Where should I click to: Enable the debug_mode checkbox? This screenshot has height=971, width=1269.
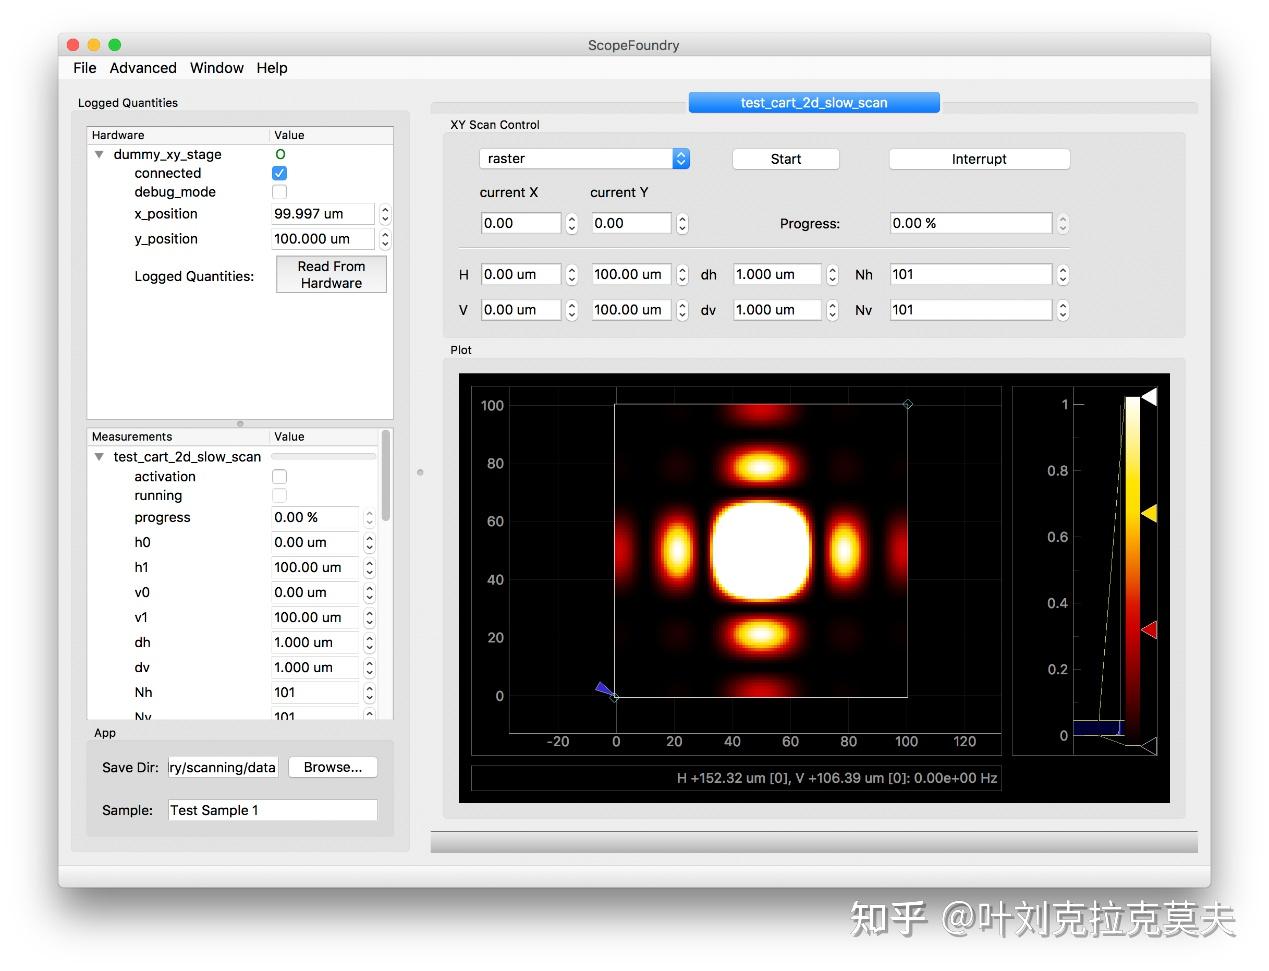pos(280,192)
